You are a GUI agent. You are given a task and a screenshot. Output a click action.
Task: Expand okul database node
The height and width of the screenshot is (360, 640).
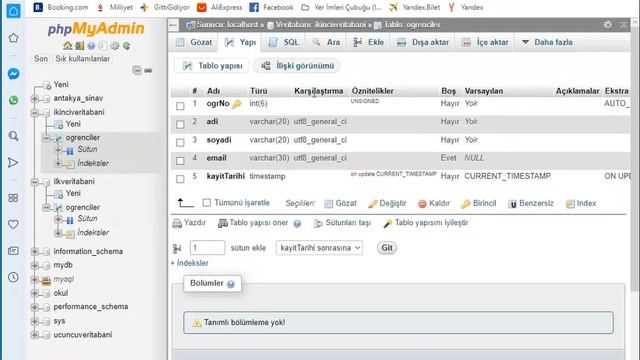click(35, 293)
